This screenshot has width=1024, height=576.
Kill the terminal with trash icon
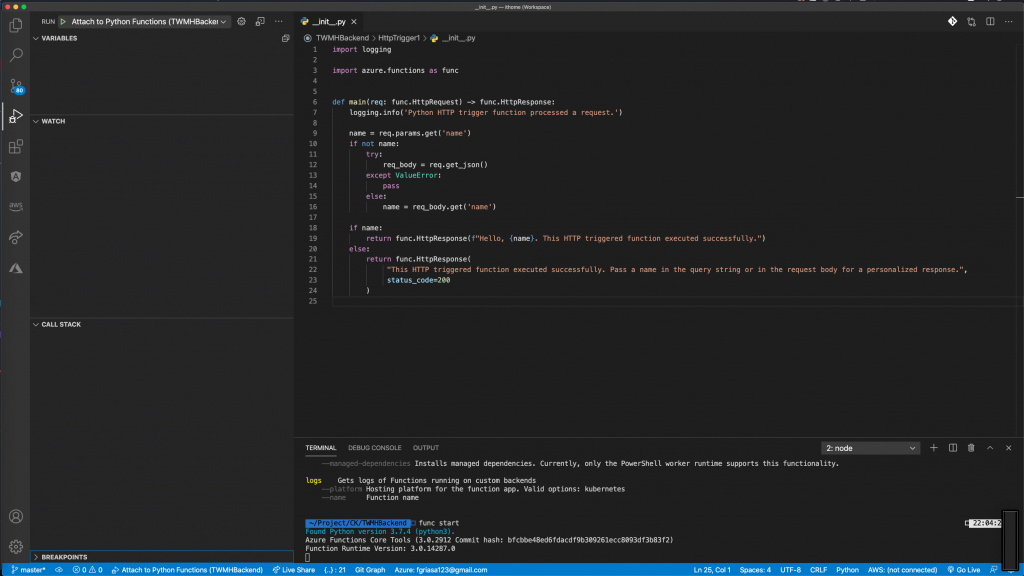971,448
